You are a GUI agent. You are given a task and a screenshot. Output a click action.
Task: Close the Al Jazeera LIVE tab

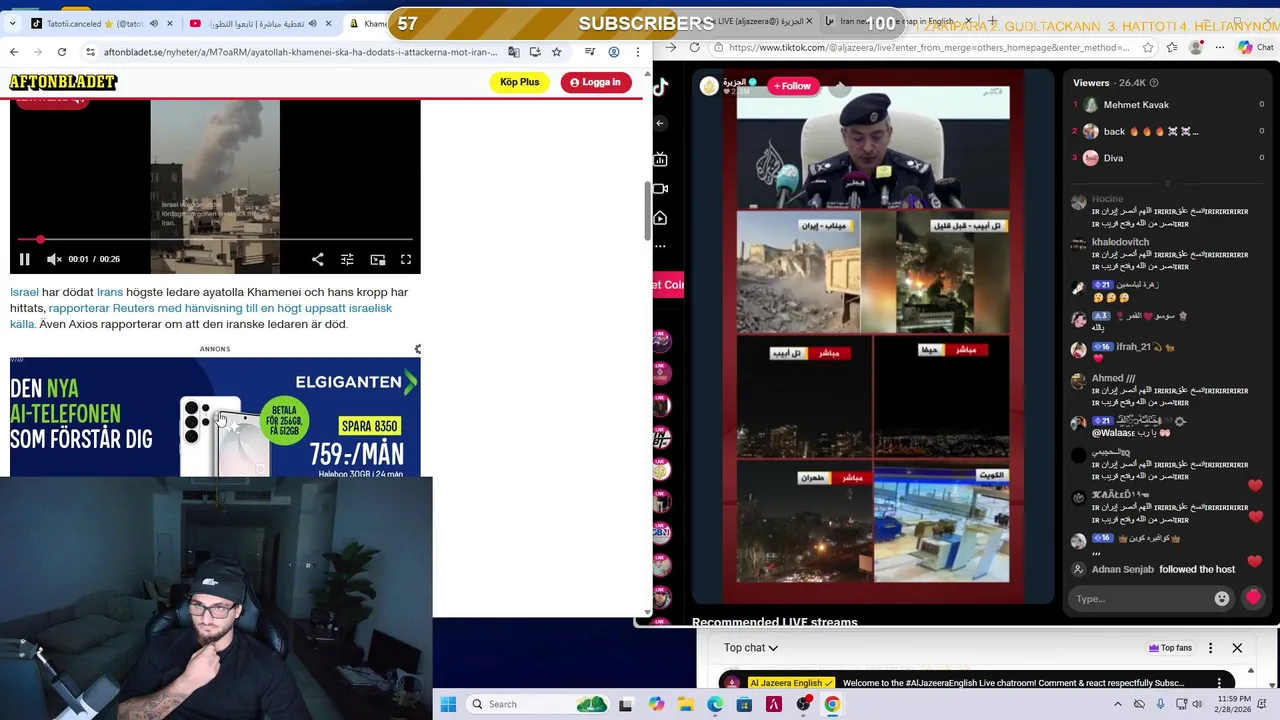810,21
